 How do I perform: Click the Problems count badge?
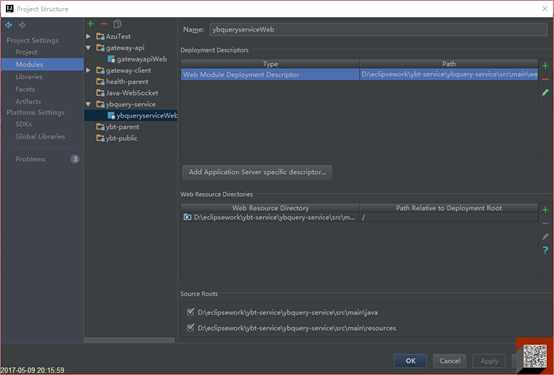pyautogui.click(x=75, y=159)
